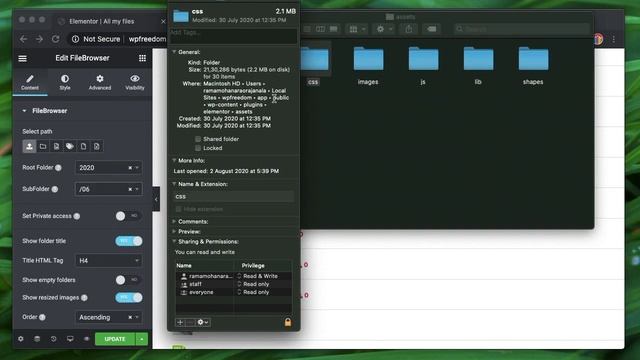Check the Shared folder checkbox

coord(198,139)
